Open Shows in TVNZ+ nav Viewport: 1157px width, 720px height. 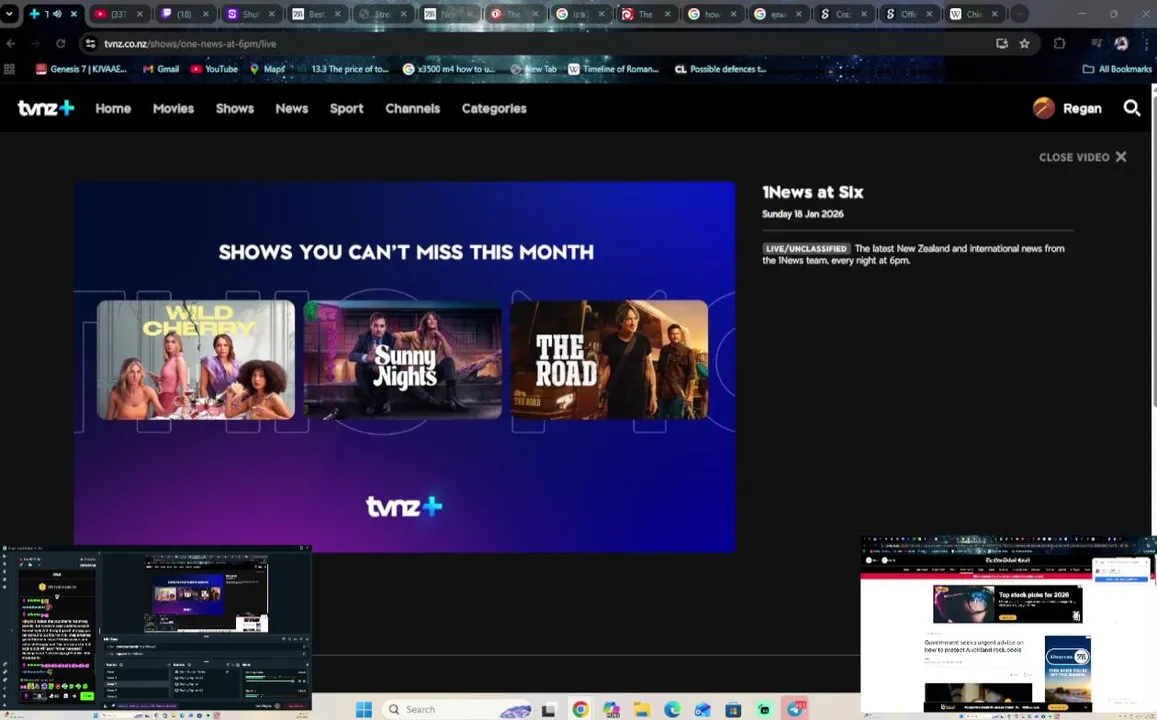[235, 108]
